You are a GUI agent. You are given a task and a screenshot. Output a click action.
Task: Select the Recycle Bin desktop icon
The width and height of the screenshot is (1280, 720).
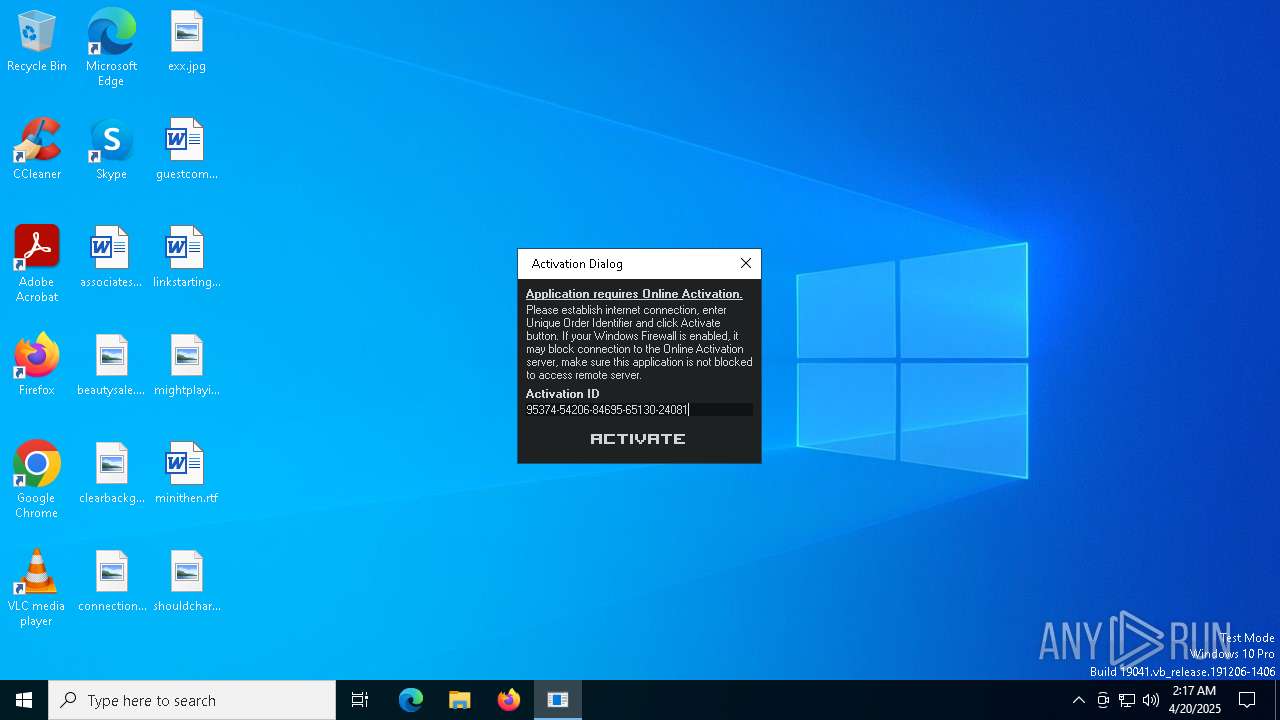click(x=37, y=42)
